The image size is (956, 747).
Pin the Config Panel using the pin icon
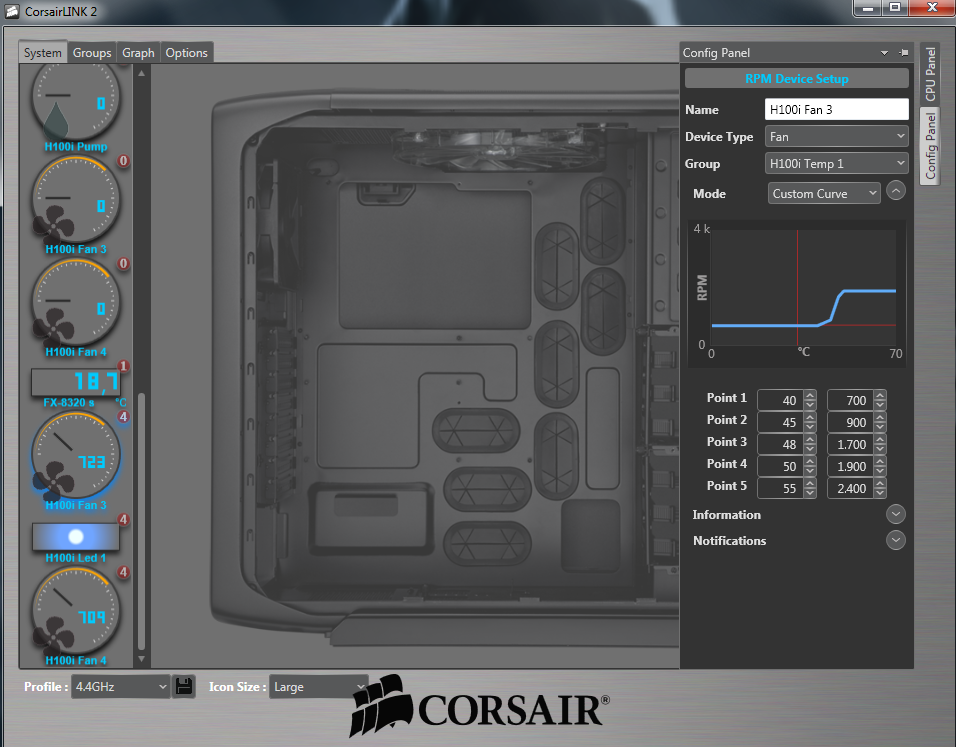(x=903, y=53)
